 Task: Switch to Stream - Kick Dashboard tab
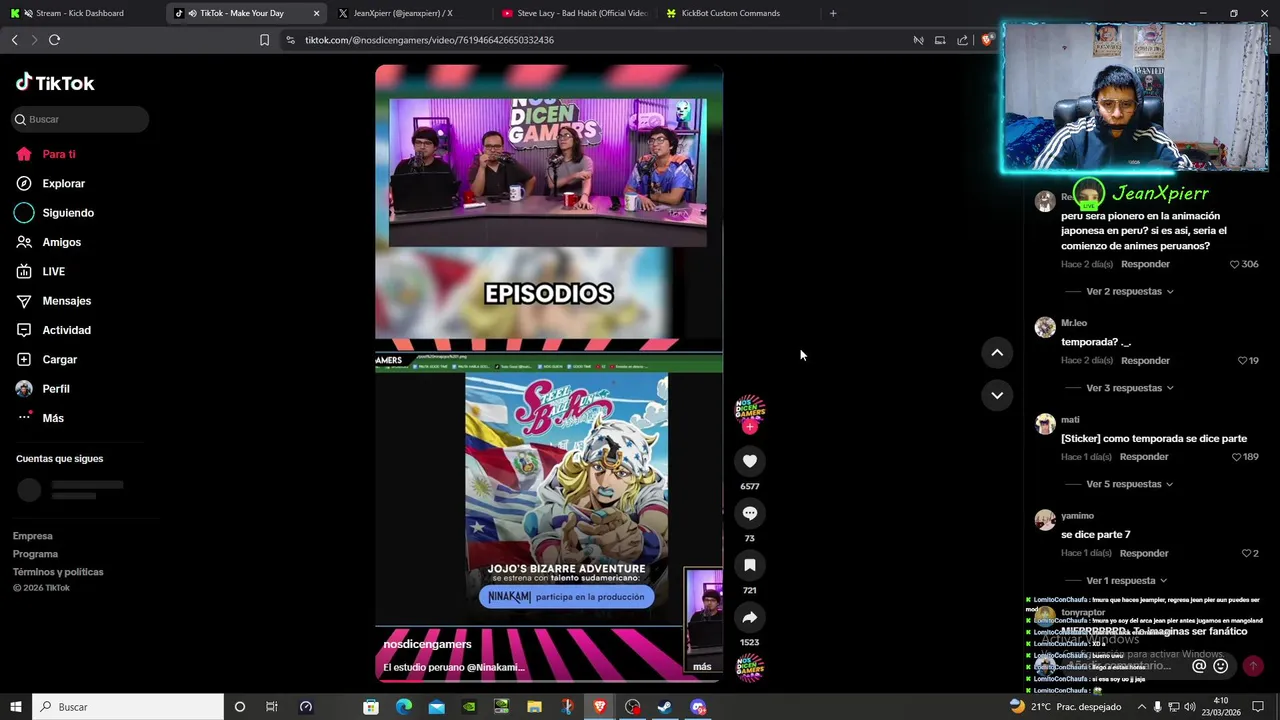pyautogui.click(x=82, y=13)
